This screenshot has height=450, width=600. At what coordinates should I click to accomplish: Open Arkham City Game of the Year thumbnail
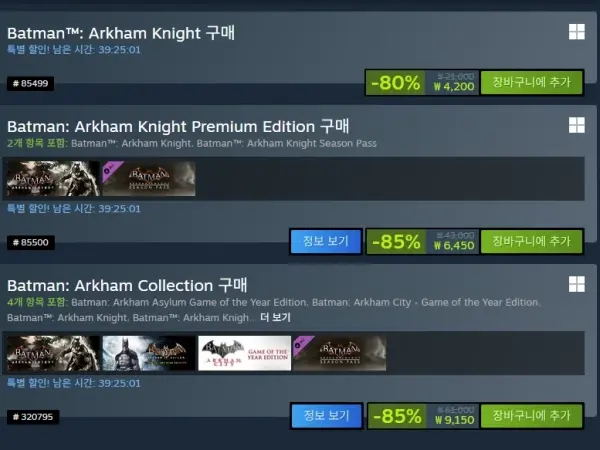coord(245,353)
